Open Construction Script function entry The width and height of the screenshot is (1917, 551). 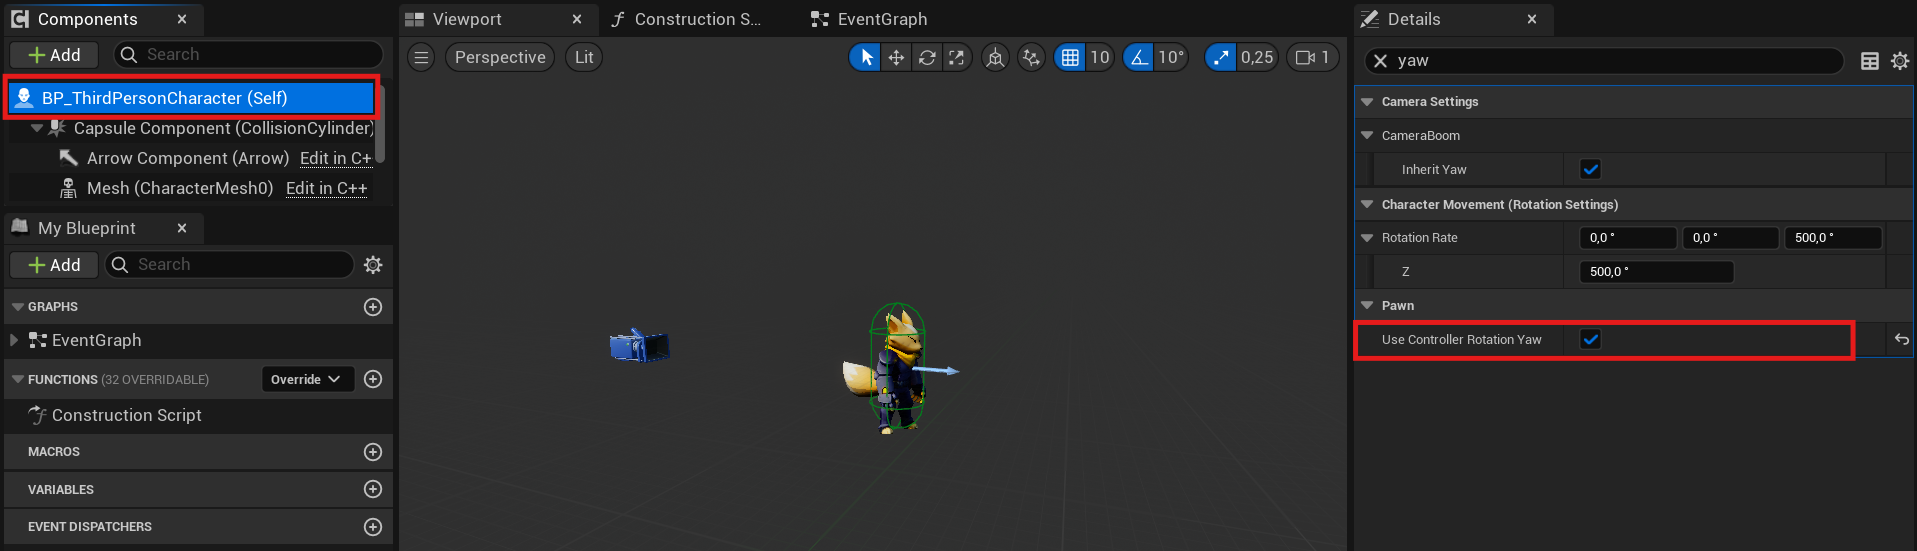[x=126, y=415]
